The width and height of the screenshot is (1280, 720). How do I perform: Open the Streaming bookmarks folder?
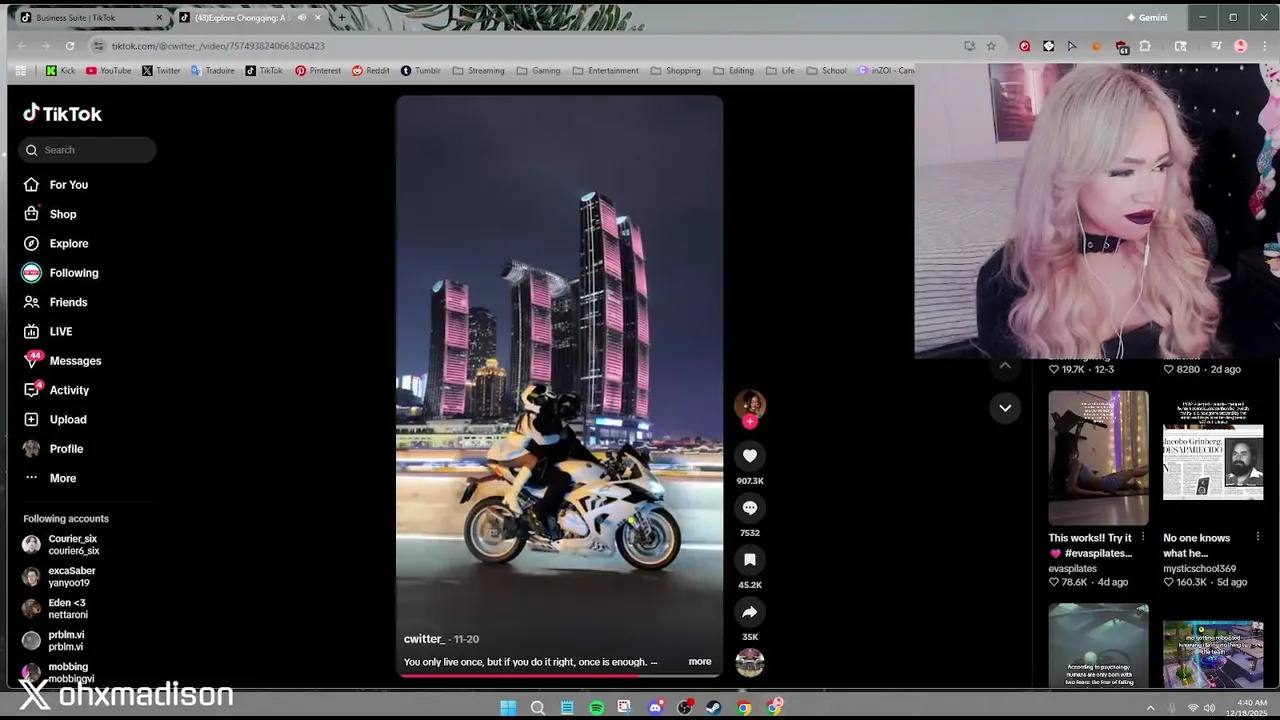click(x=478, y=71)
